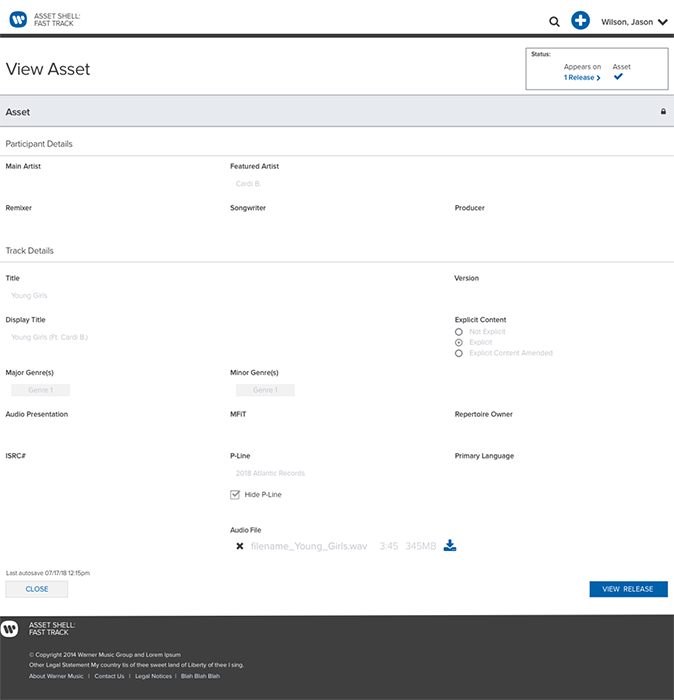This screenshot has width=674, height=700.
Task: Select Explicit Content Amended option
Action: pos(459,353)
